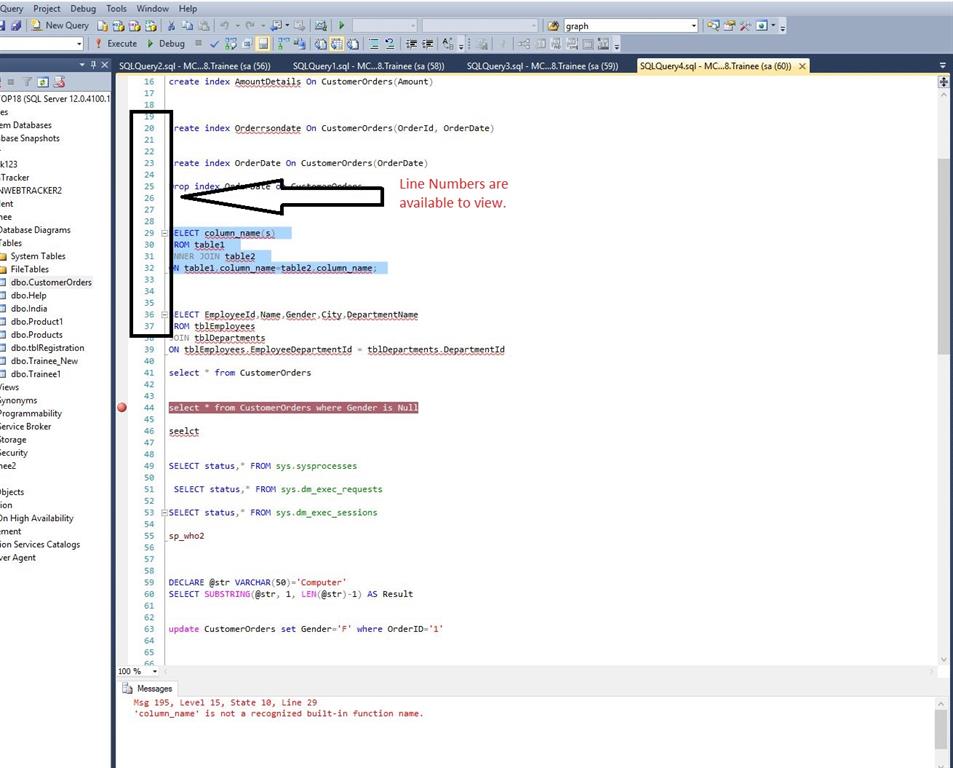
Task: Click the Parse checkmark icon
Action: (x=214, y=44)
